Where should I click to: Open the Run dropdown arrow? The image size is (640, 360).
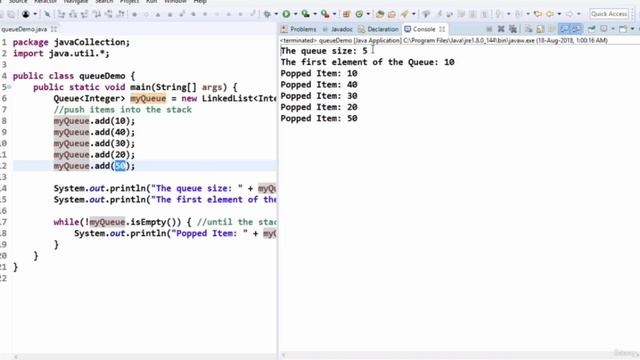296,14
